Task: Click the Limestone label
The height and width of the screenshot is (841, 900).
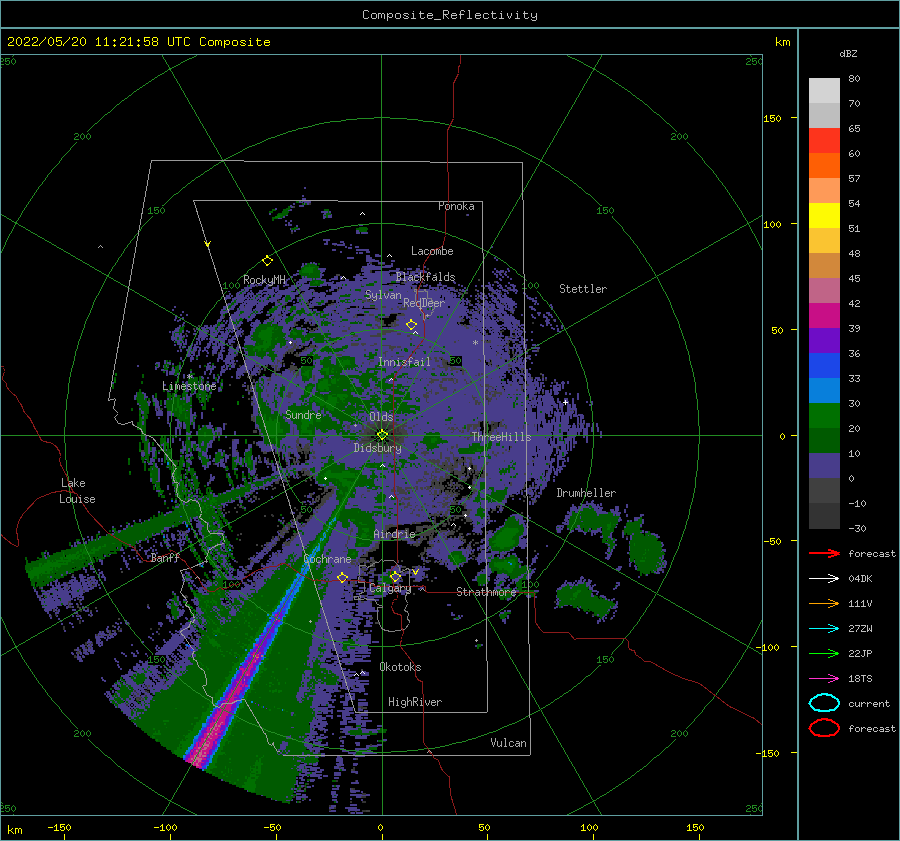Action: 189,386
